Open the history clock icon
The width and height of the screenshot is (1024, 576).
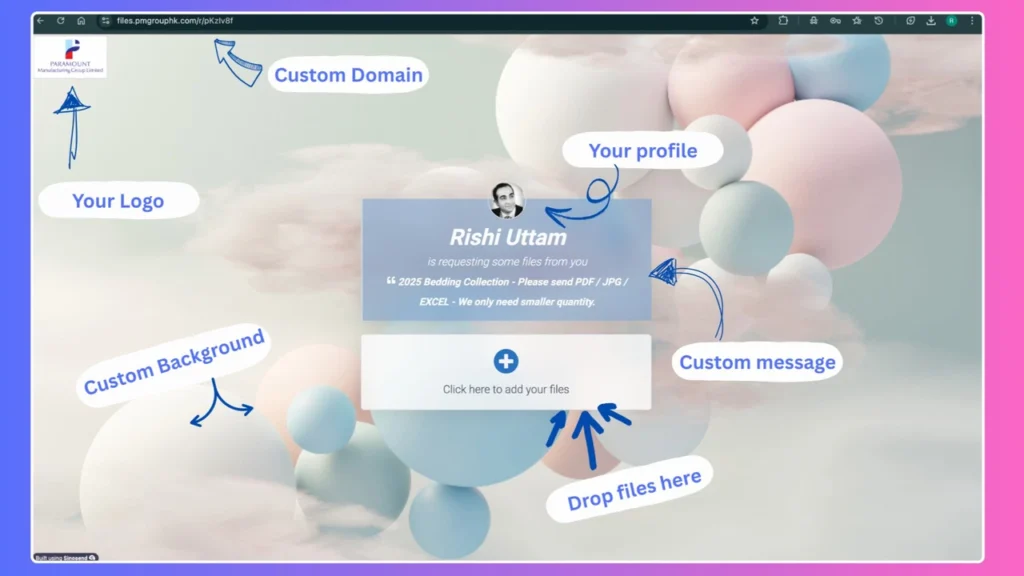point(879,20)
